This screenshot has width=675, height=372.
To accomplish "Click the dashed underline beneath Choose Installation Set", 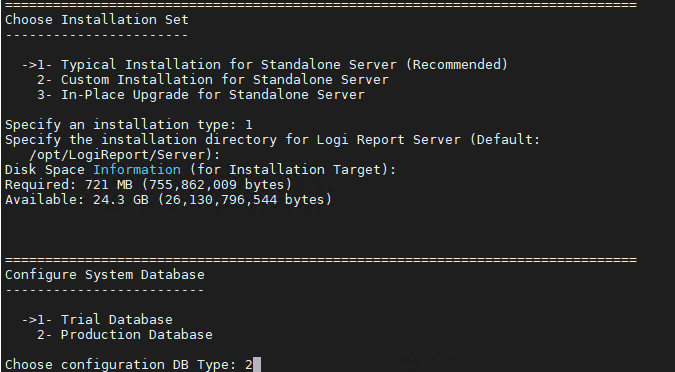I will [97, 35].
